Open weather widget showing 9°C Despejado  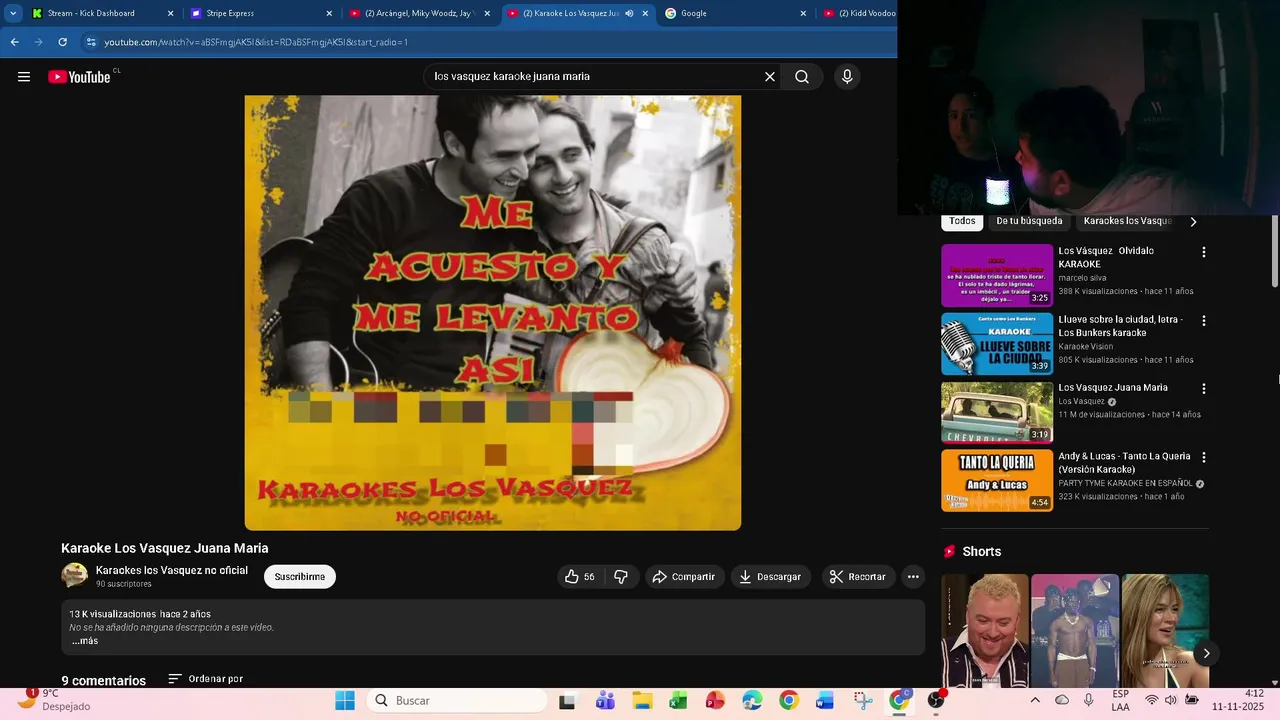(x=55, y=700)
